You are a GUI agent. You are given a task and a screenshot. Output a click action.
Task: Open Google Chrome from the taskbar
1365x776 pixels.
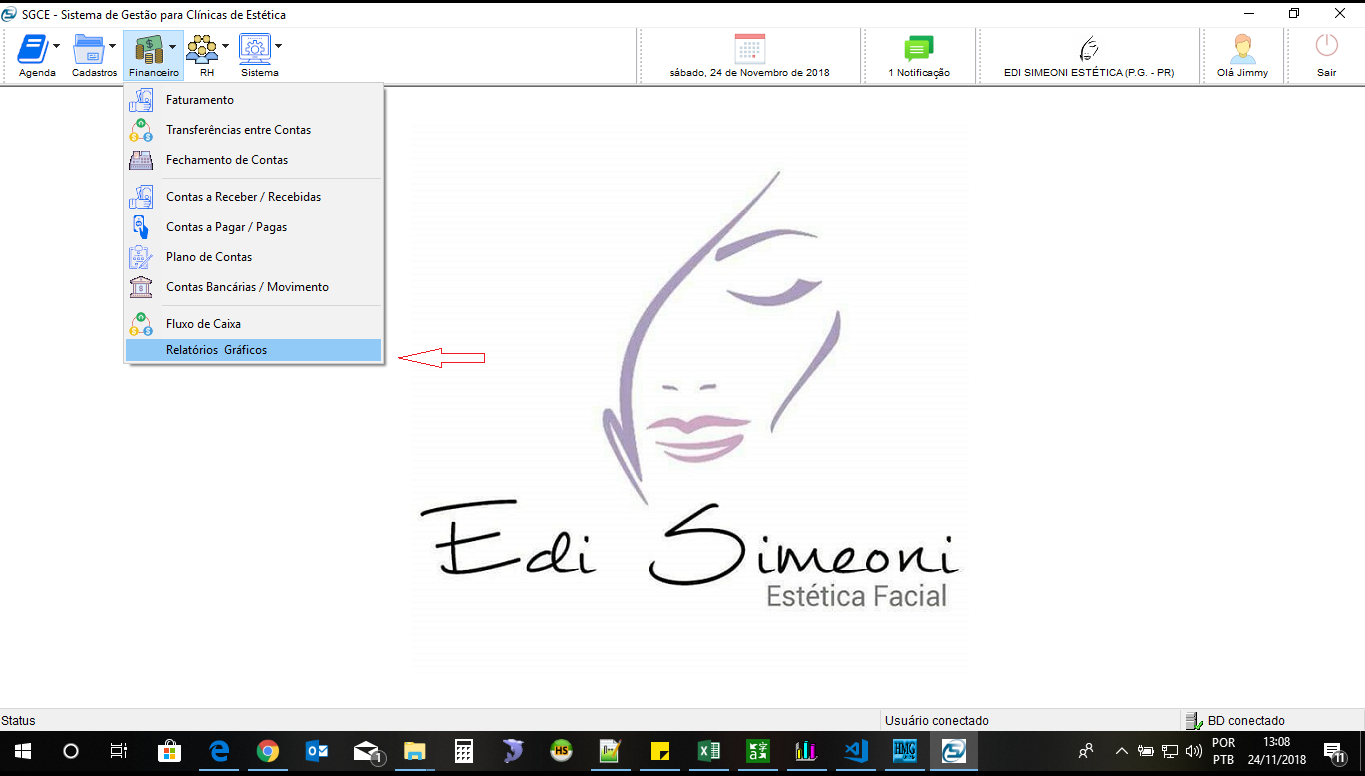(267, 751)
